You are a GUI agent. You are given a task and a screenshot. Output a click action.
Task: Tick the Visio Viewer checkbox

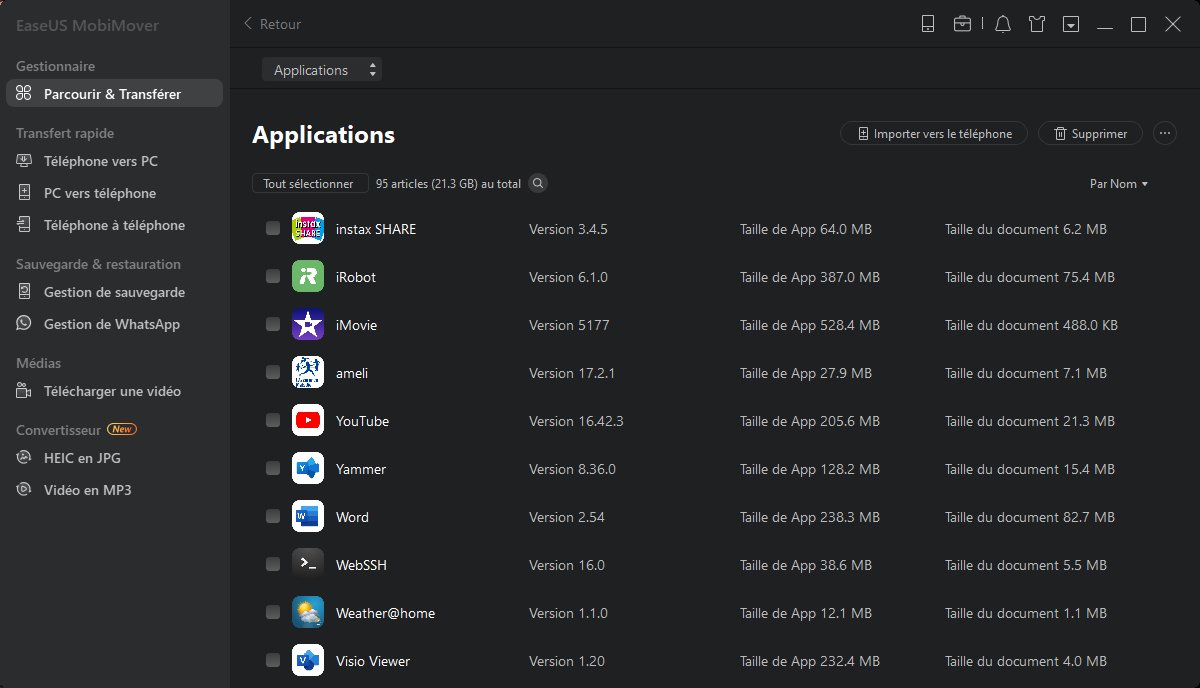[x=273, y=661]
